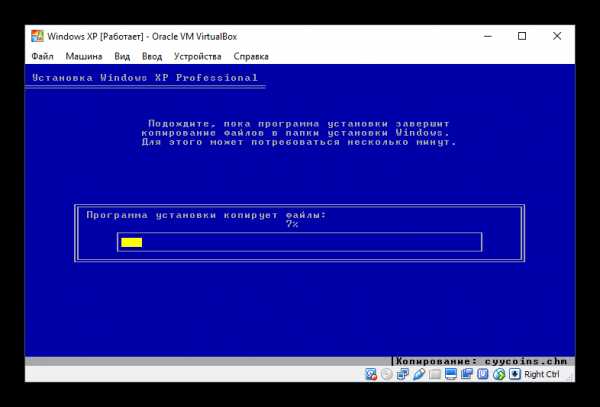Click the virtualization 'V' indicator icon
The image size is (600, 407).
(483, 374)
